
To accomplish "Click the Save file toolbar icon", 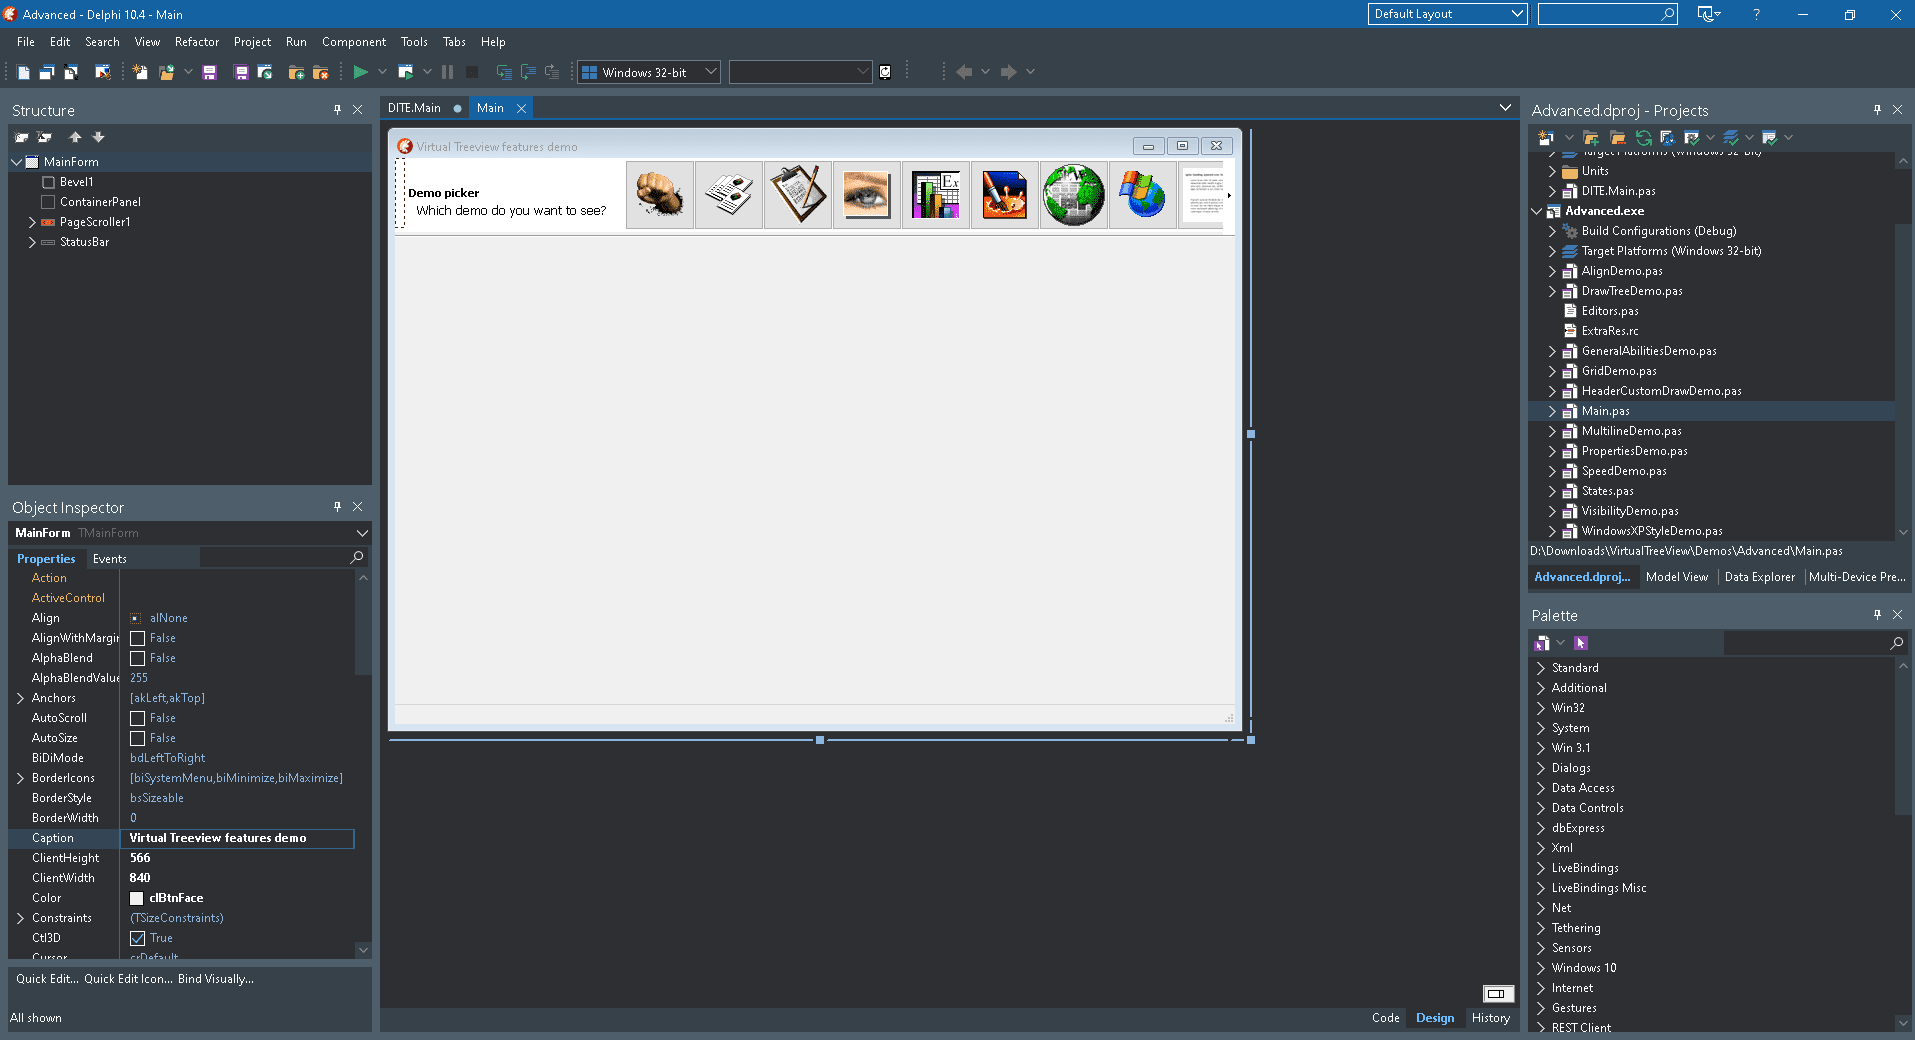I will [209, 72].
